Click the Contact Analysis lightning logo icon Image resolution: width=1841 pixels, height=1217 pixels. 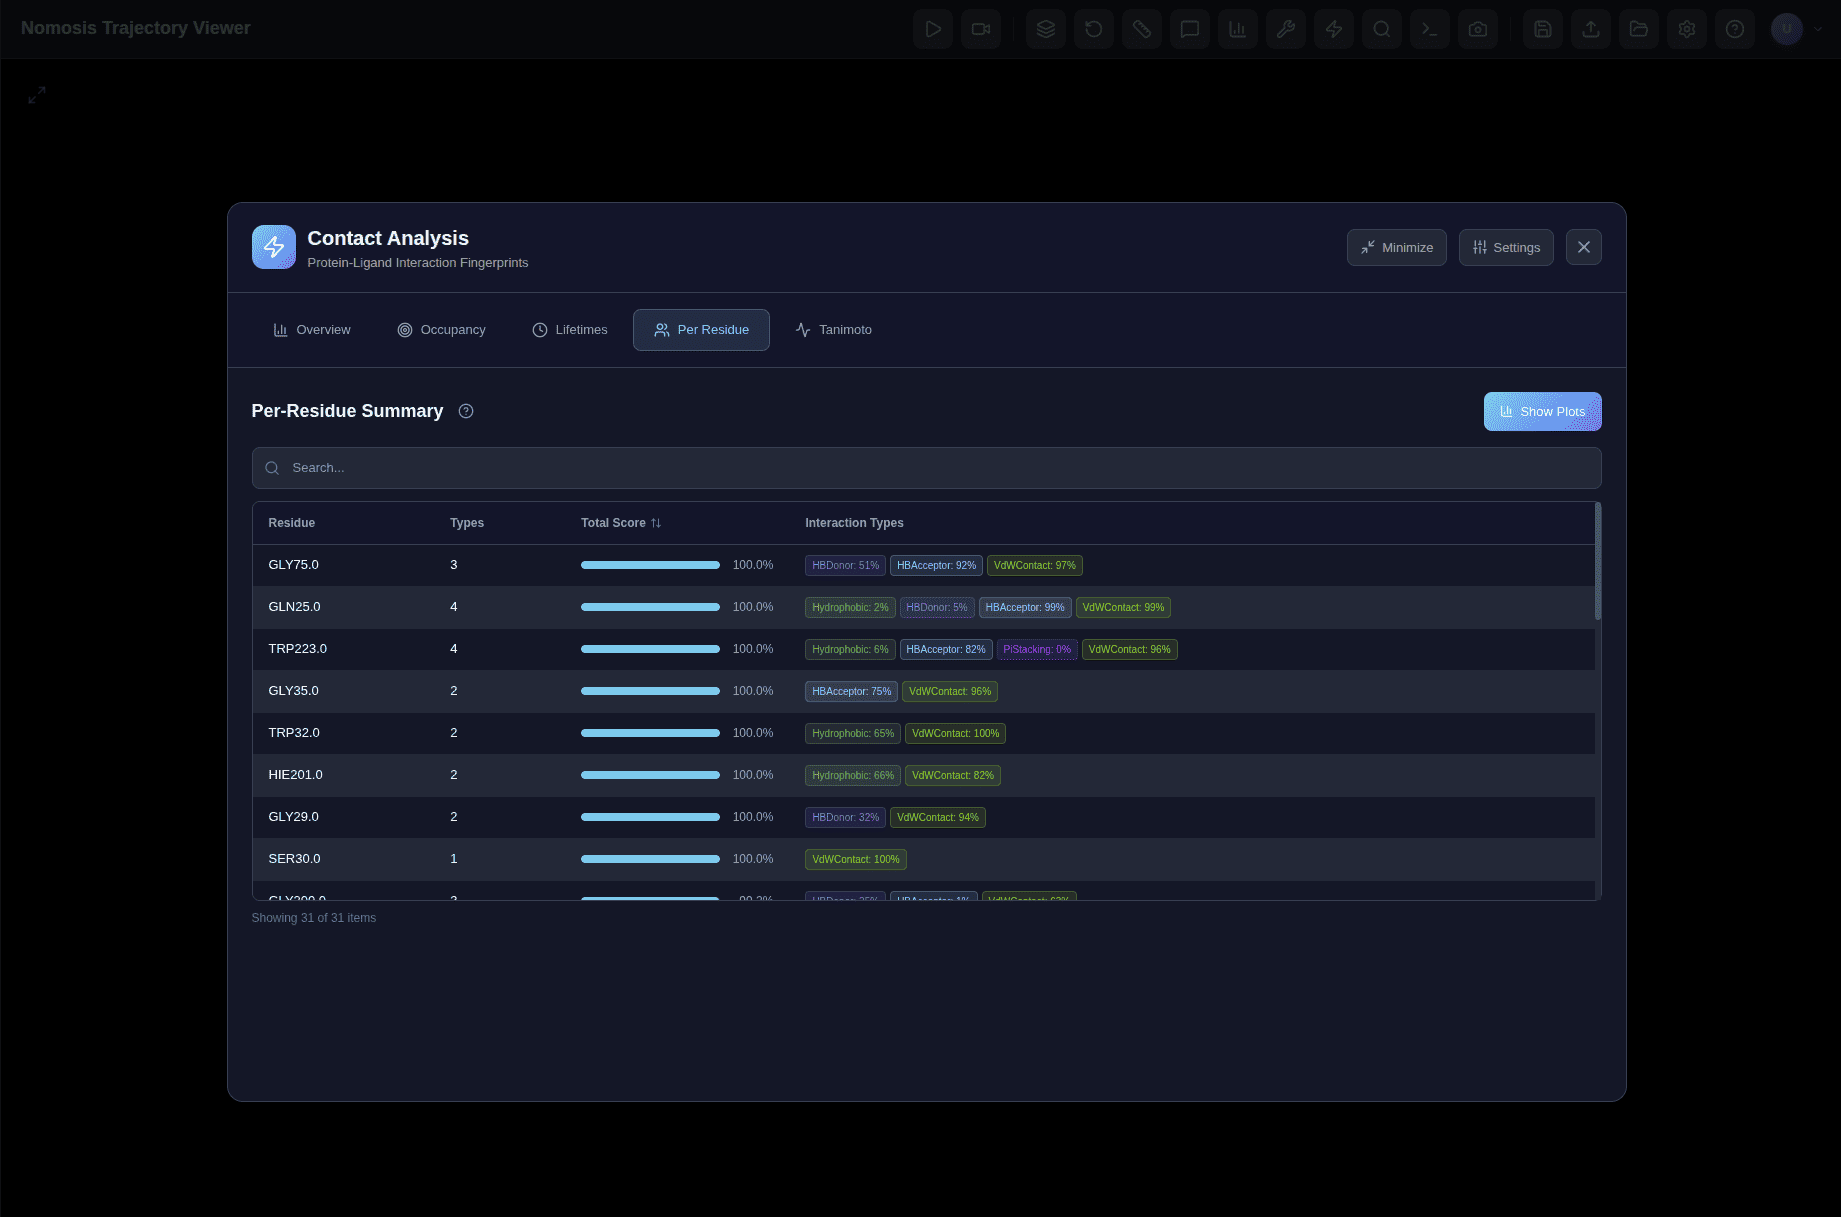pyautogui.click(x=273, y=247)
